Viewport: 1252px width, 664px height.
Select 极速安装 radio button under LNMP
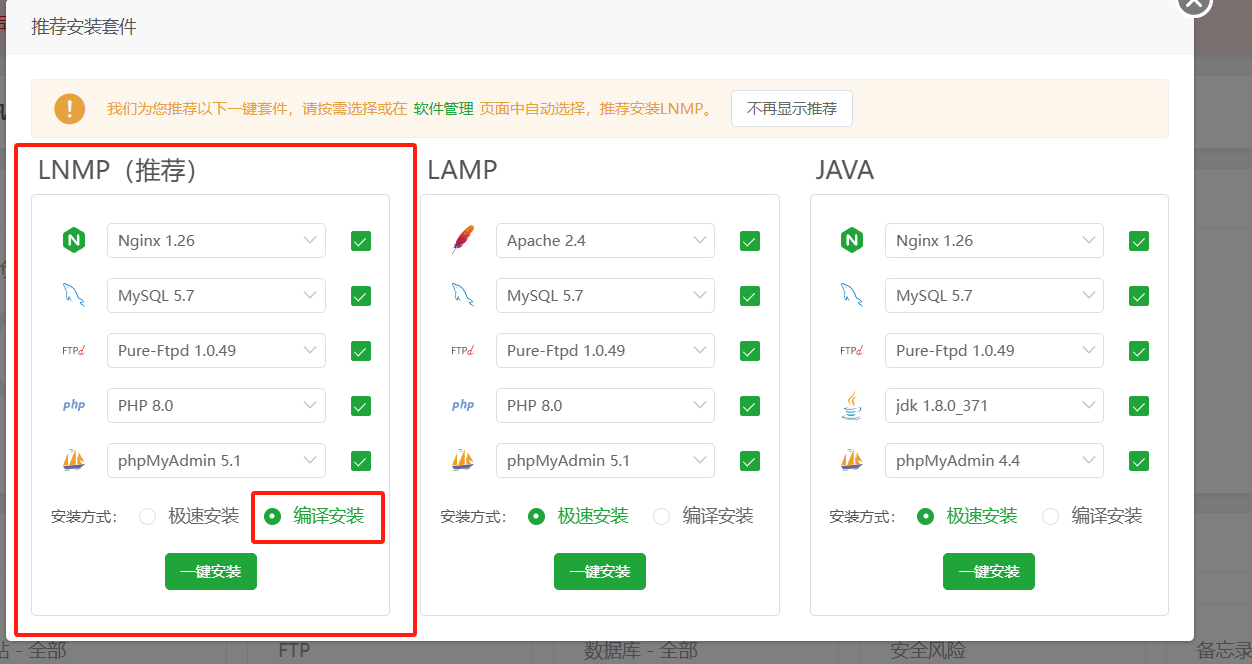[x=148, y=517]
